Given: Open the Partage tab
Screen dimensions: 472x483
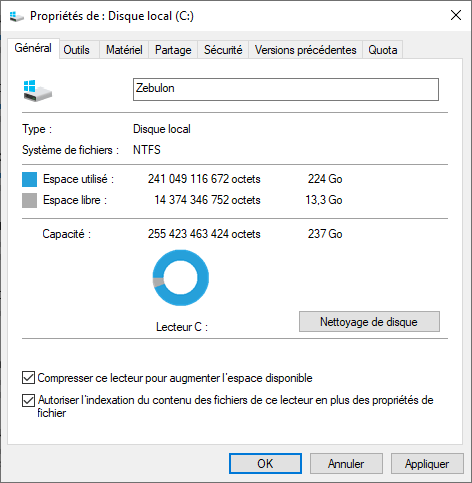Looking at the screenshot, I should point(173,50).
